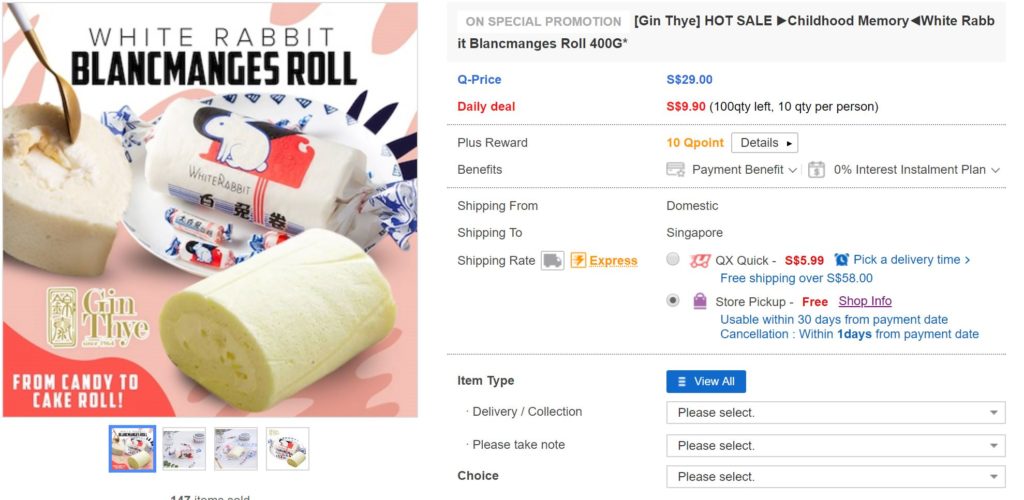Image resolution: width=1024 pixels, height=500 pixels.
Task: Click the View All button
Action: click(706, 381)
